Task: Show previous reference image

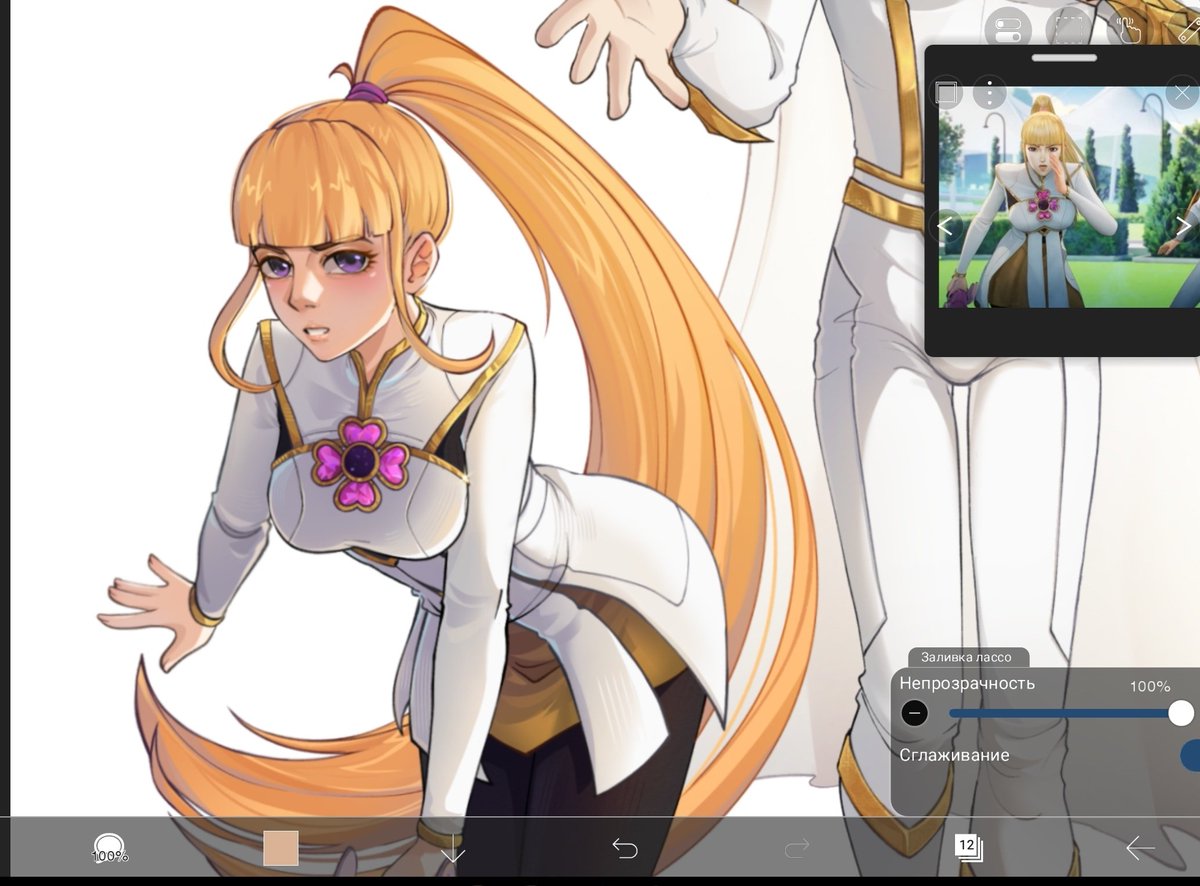Action: click(x=946, y=226)
